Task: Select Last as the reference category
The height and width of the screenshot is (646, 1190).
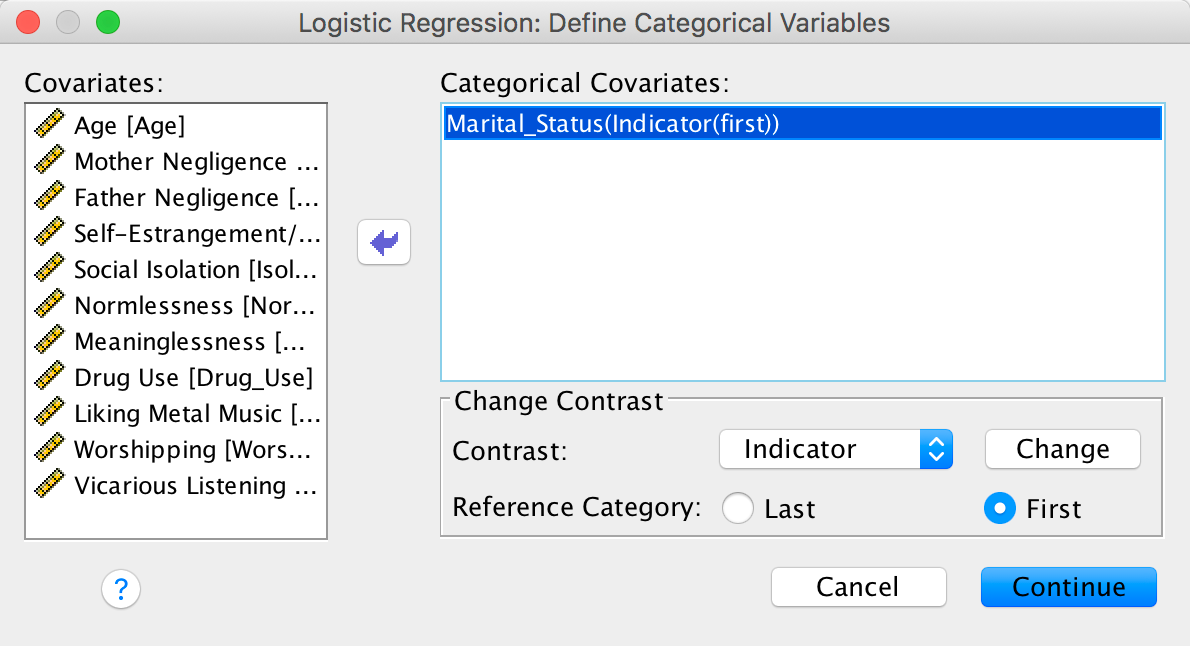Action: (x=738, y=509)
